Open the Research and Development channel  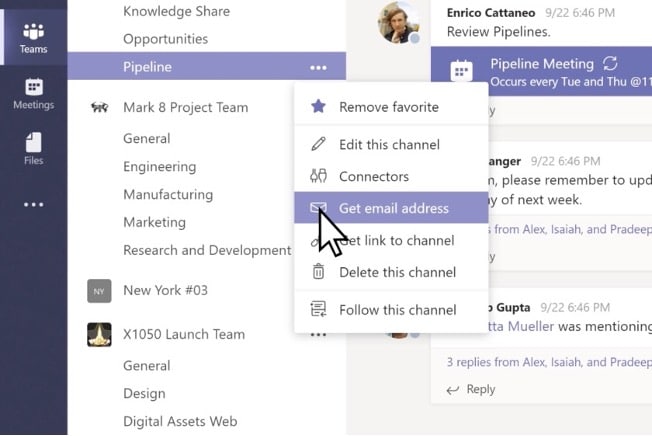click(207, 250)
